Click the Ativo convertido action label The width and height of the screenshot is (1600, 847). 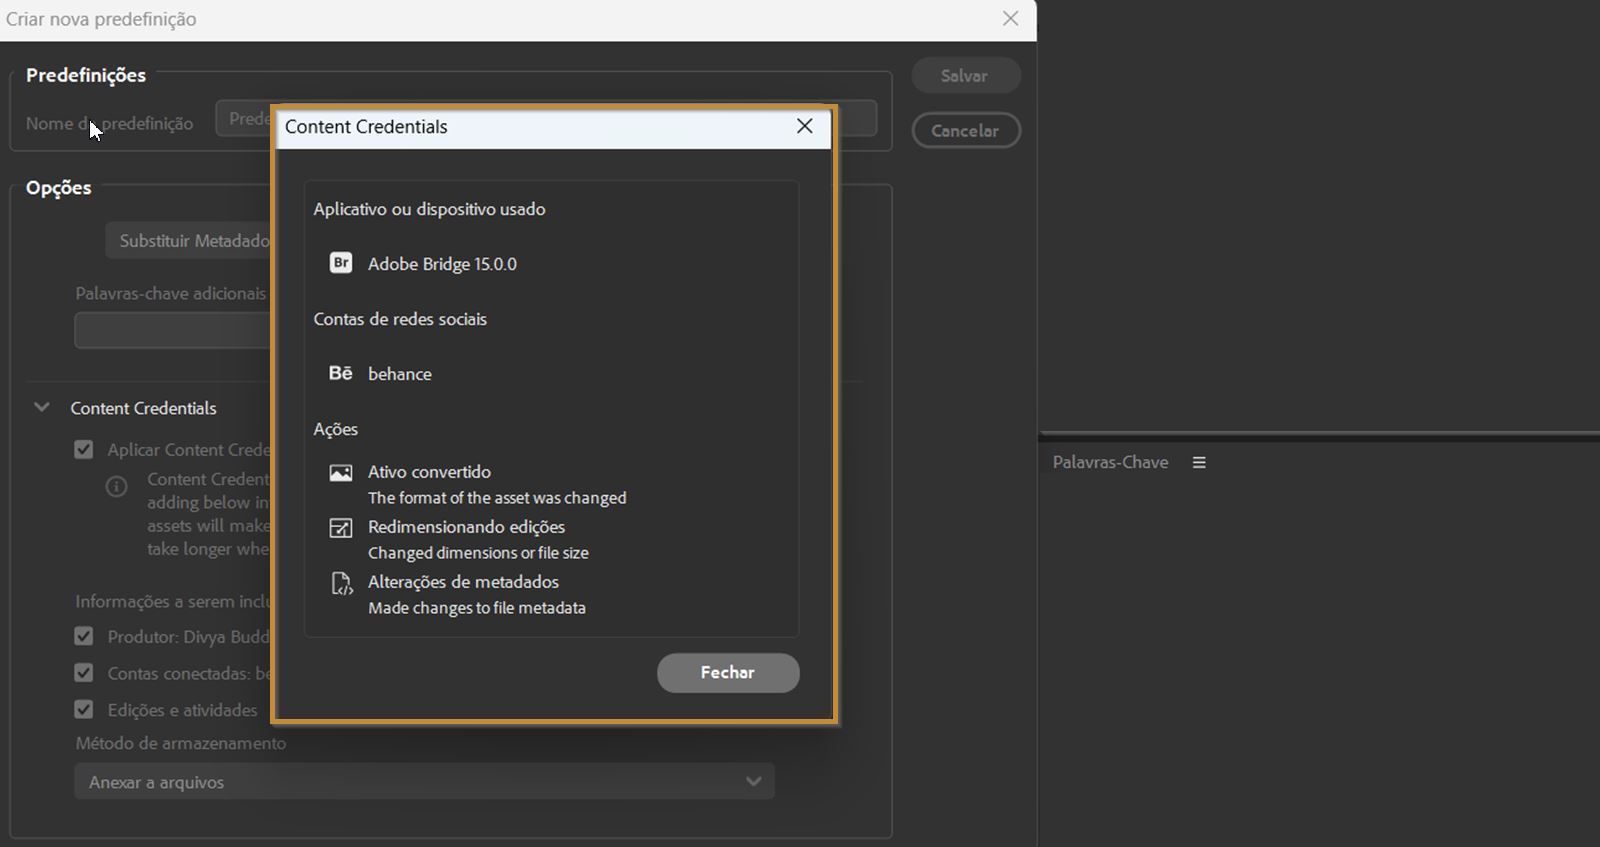[429, 472]
